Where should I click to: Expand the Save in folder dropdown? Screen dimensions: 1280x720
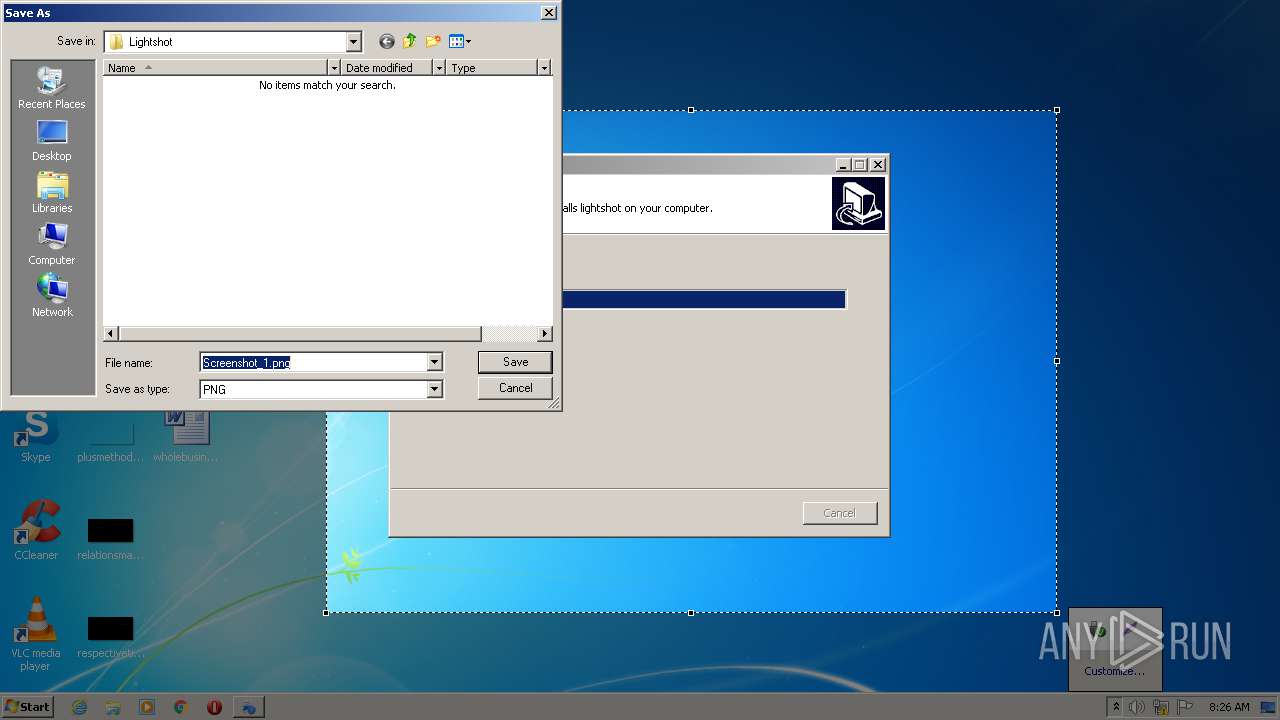tap(353, 42)
